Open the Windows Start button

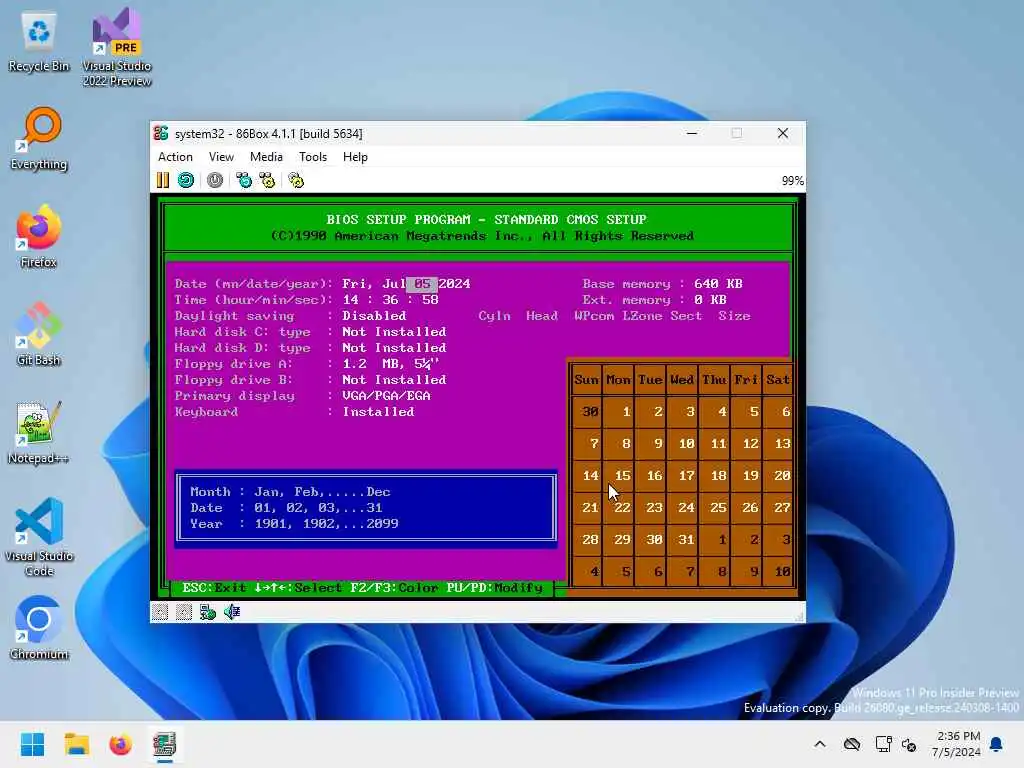click(x=32, y=744)
